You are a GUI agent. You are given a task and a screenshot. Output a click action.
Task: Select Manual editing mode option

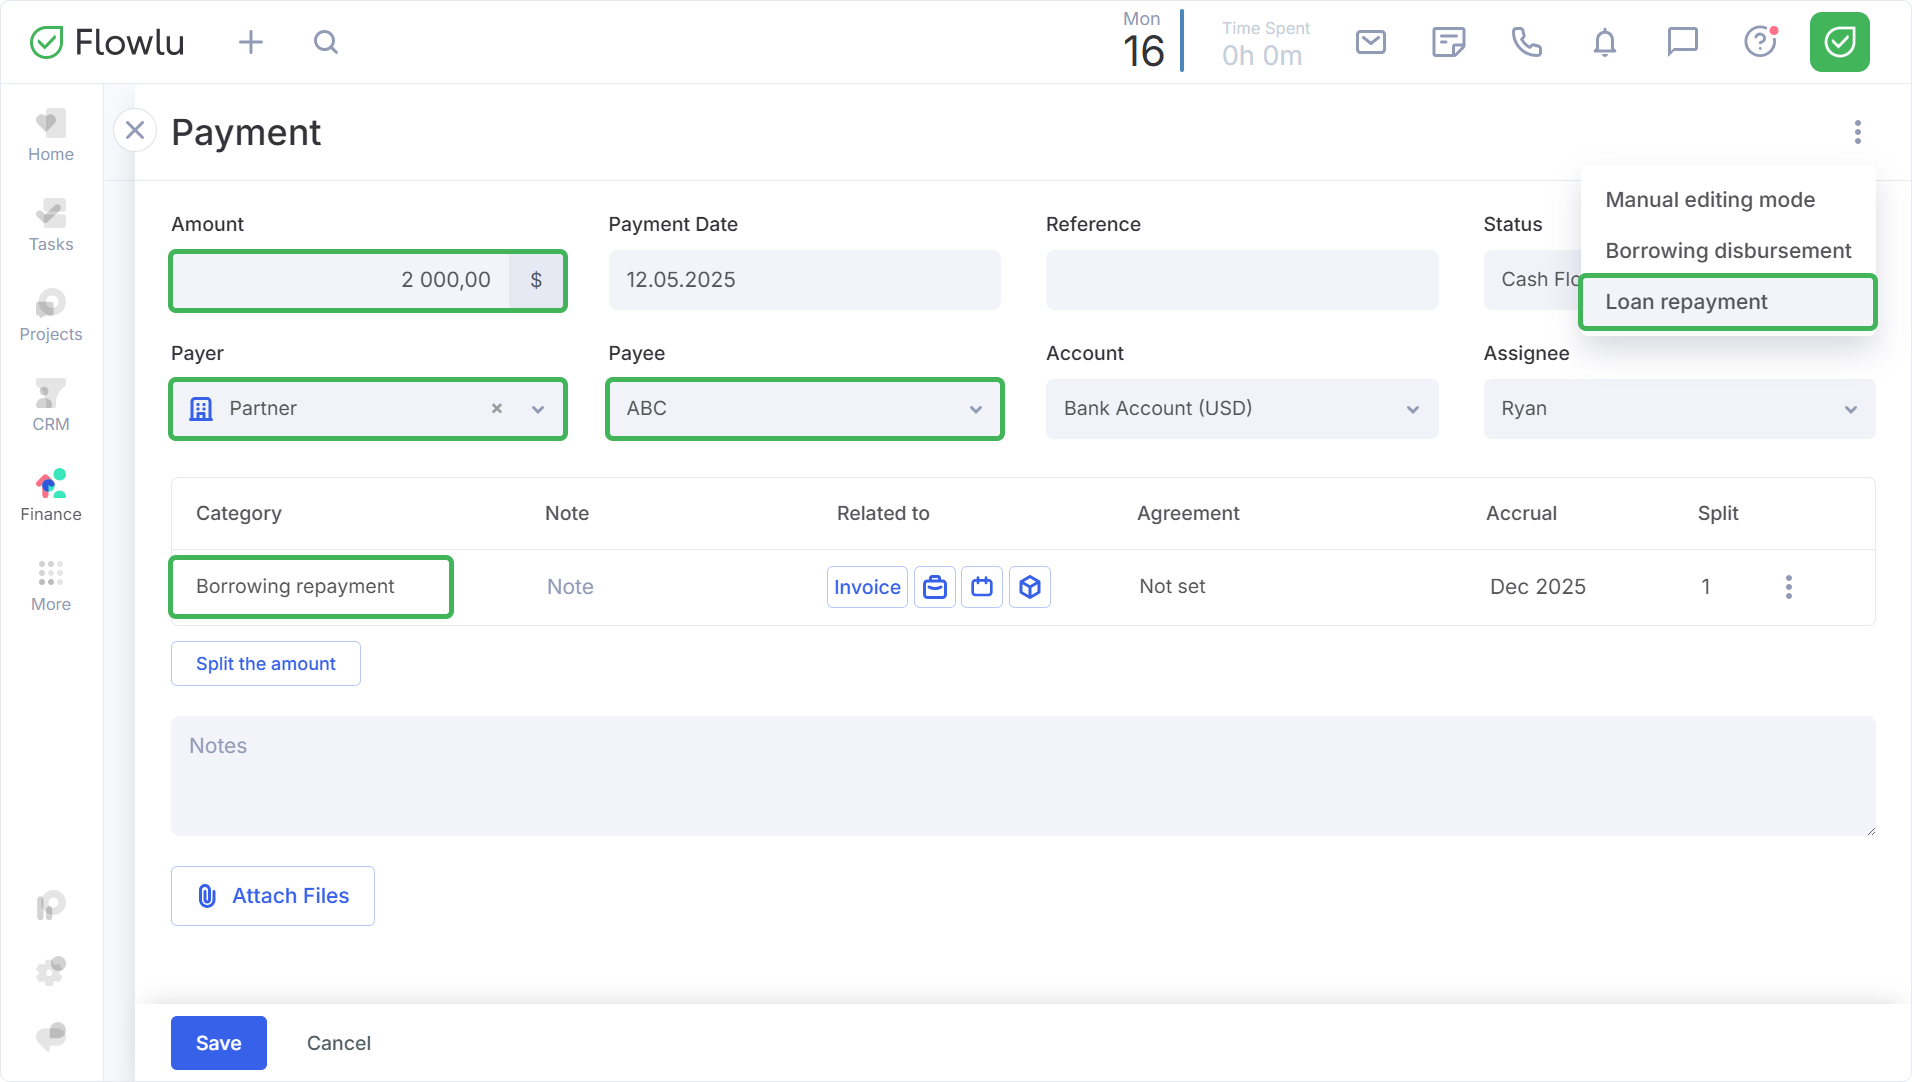1710,200
